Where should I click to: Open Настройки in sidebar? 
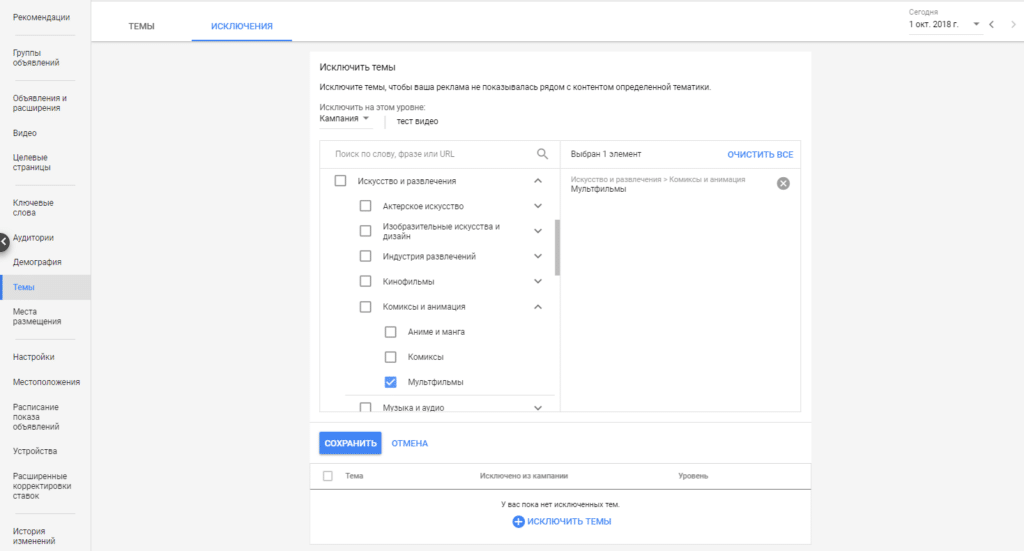pyautogui.click(x=33, y=357)
